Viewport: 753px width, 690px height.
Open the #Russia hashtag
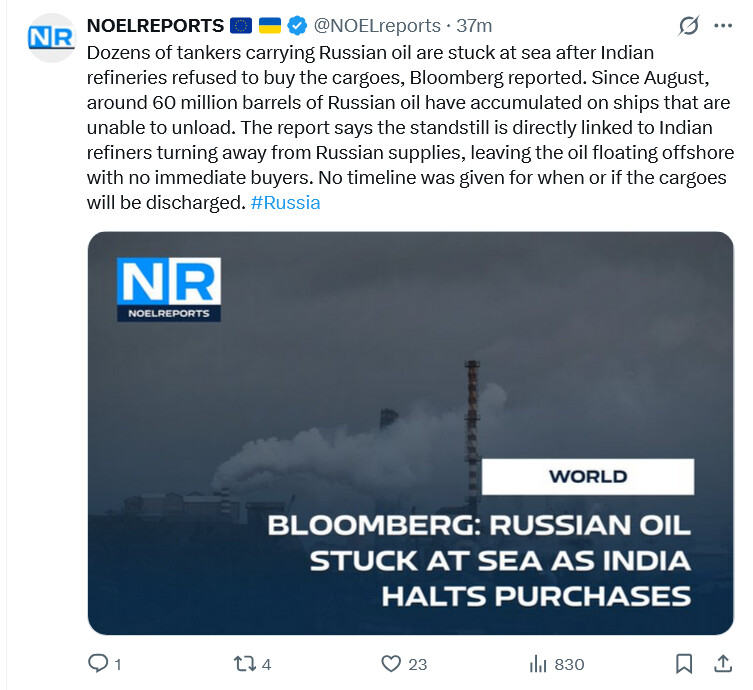tap(286, 202)
